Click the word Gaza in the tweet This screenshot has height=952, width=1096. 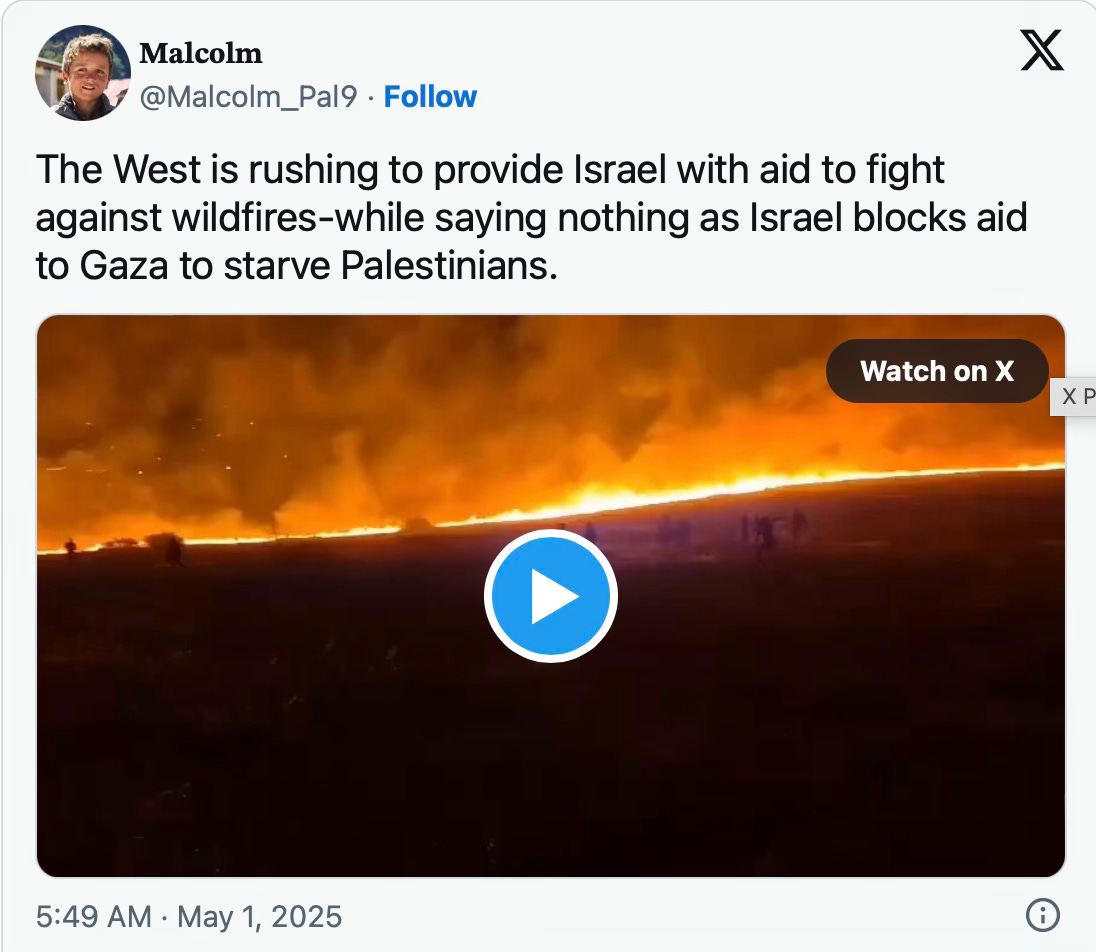pyautogui.click(x=124, y=266)
